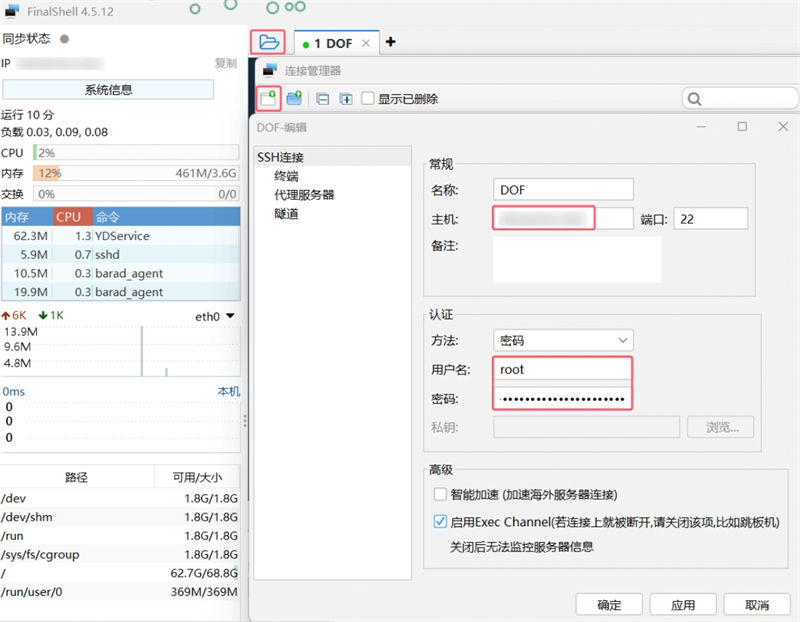Toggle the 显示已删除 checkbox
The width and height of the screenshot is (800, 622).
point(369,98)
